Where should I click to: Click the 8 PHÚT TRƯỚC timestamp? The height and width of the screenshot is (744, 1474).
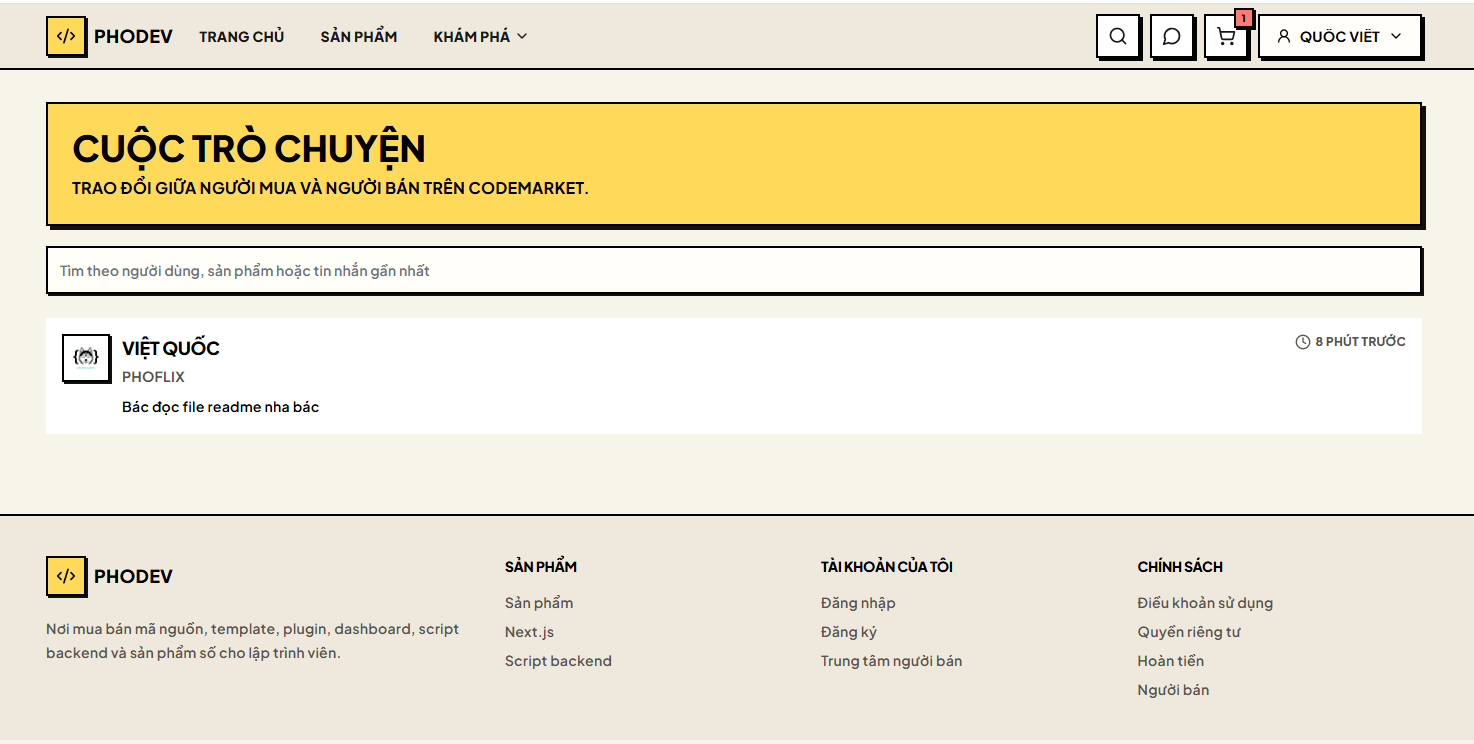click(1360, 342)
